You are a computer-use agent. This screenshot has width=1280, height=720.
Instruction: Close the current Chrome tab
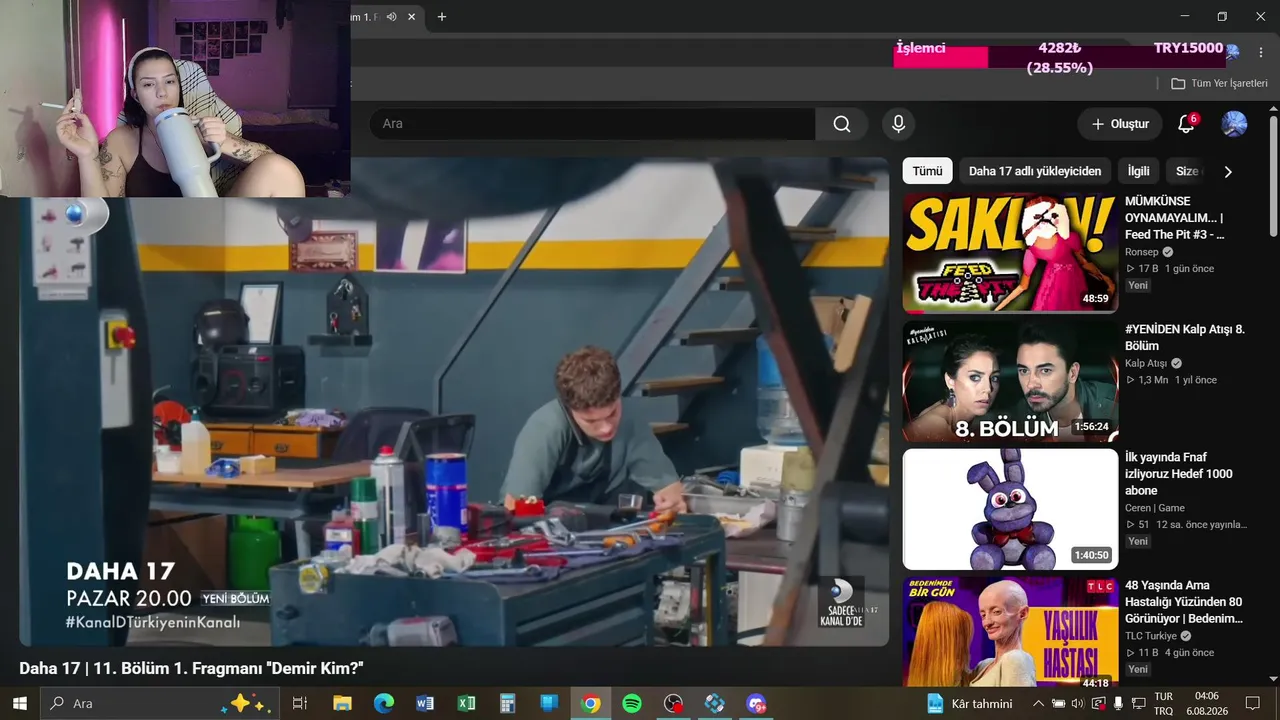coord(411,16)
